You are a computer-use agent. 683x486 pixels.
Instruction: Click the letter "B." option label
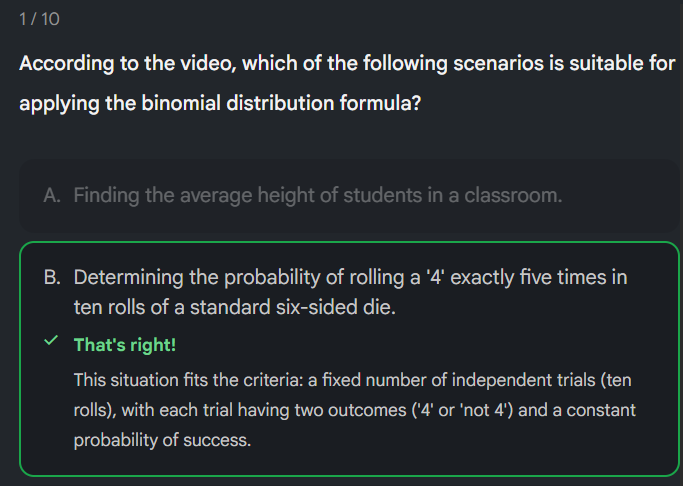click(53, 277)
